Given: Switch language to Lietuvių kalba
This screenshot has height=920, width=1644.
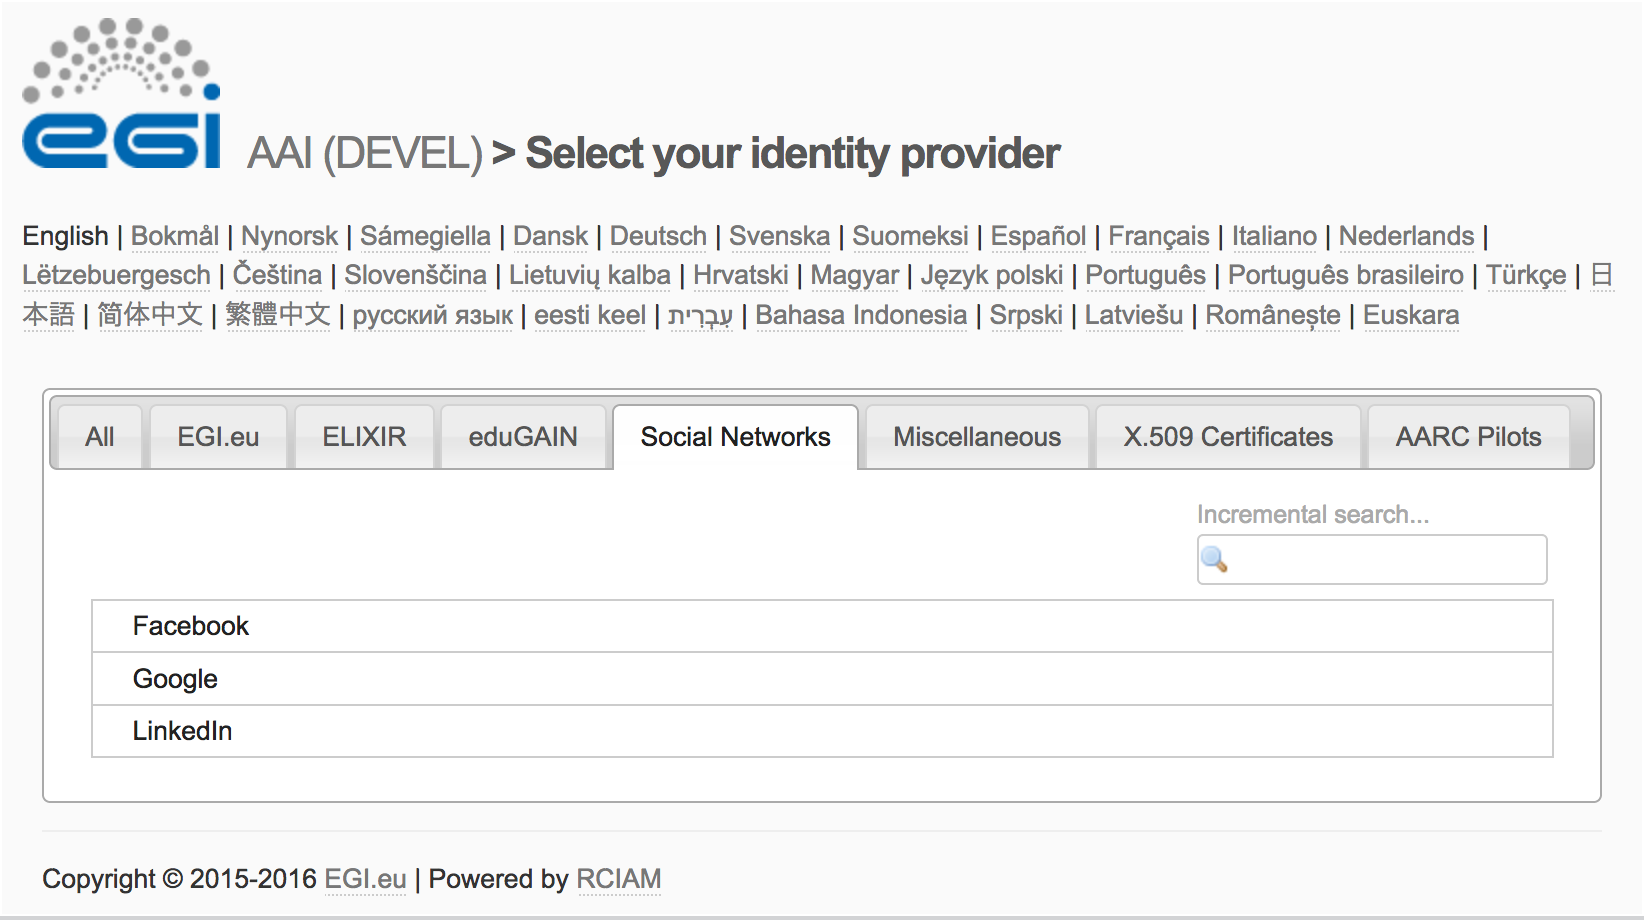Looking at the screenshot, I should coord(590,275).
